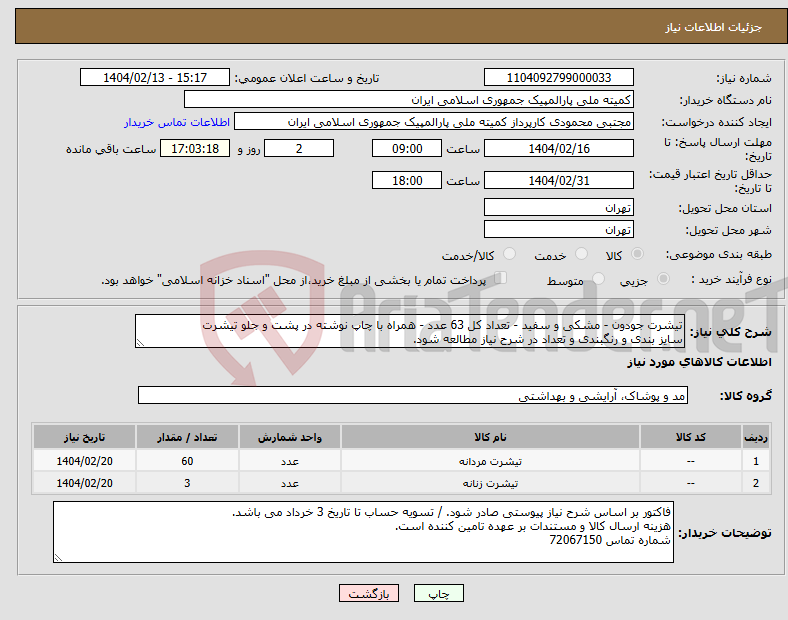Click the price validity time 18:00
This screenshot has height=620, width=788.
point(407,180)
